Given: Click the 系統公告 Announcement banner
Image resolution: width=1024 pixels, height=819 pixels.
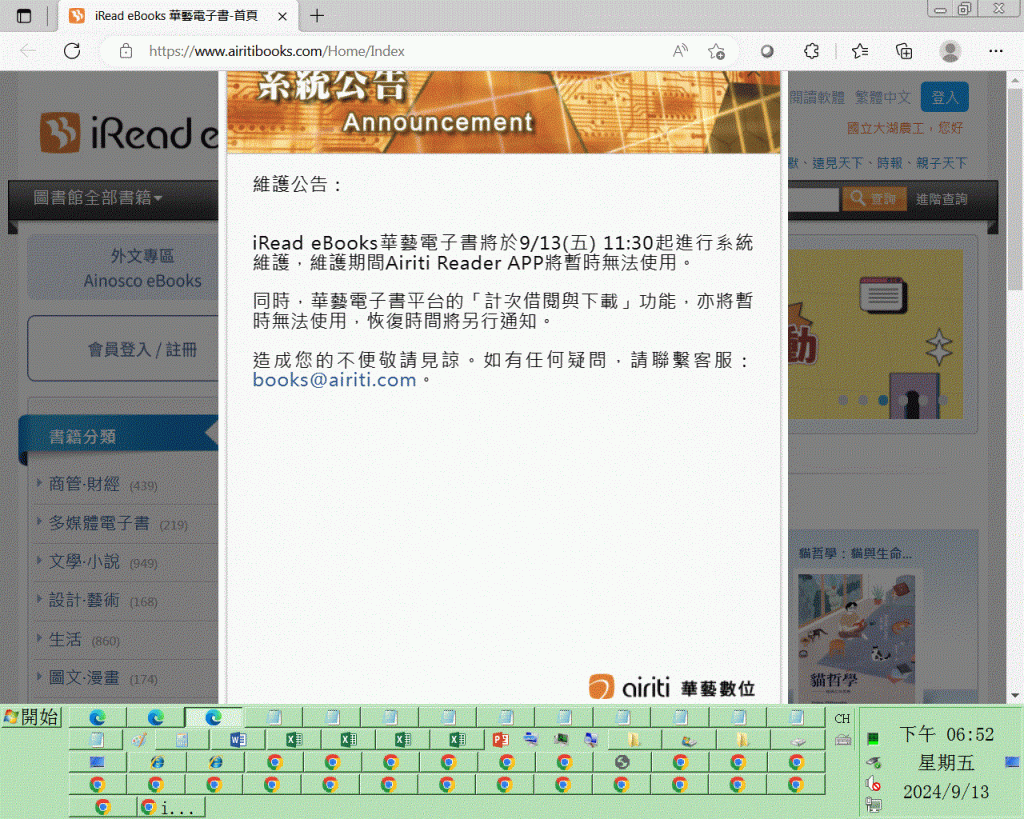Looking at the screenshot, I should (503, 112).
